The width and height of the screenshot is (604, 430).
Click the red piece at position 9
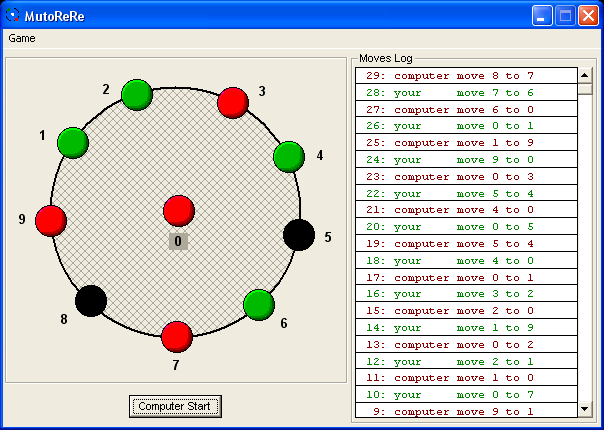[x=51, y=220]
